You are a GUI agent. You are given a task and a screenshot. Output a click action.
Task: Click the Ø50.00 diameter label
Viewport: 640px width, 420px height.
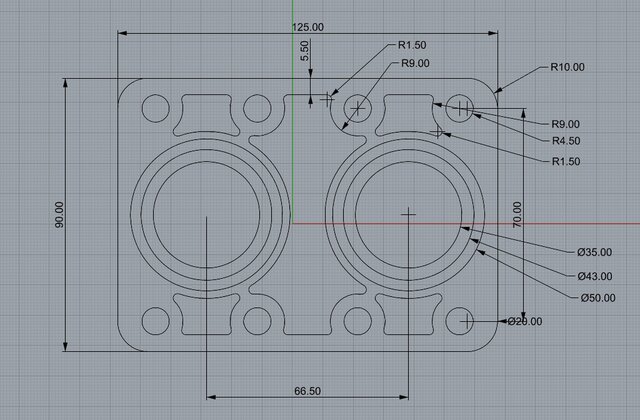click(x=597, y=298)
